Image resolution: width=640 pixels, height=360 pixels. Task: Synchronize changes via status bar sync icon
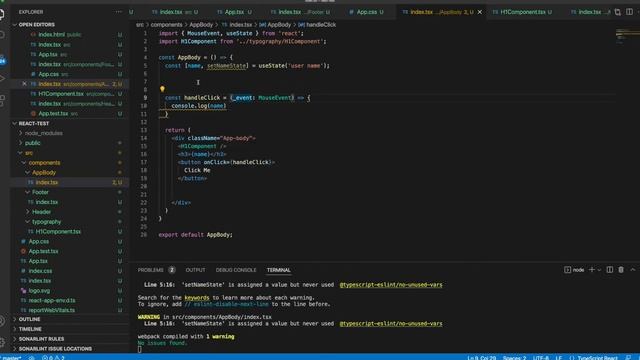pos(31,358)
